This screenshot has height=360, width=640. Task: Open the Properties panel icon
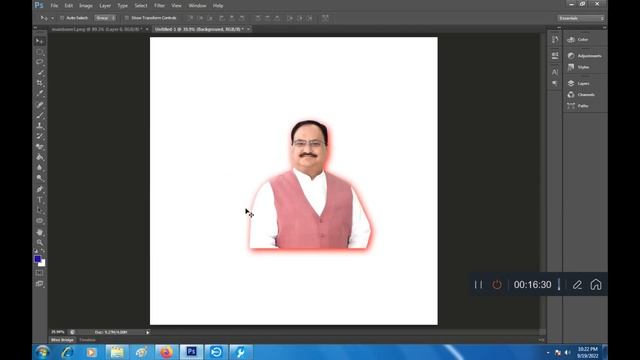click(555, 56)
